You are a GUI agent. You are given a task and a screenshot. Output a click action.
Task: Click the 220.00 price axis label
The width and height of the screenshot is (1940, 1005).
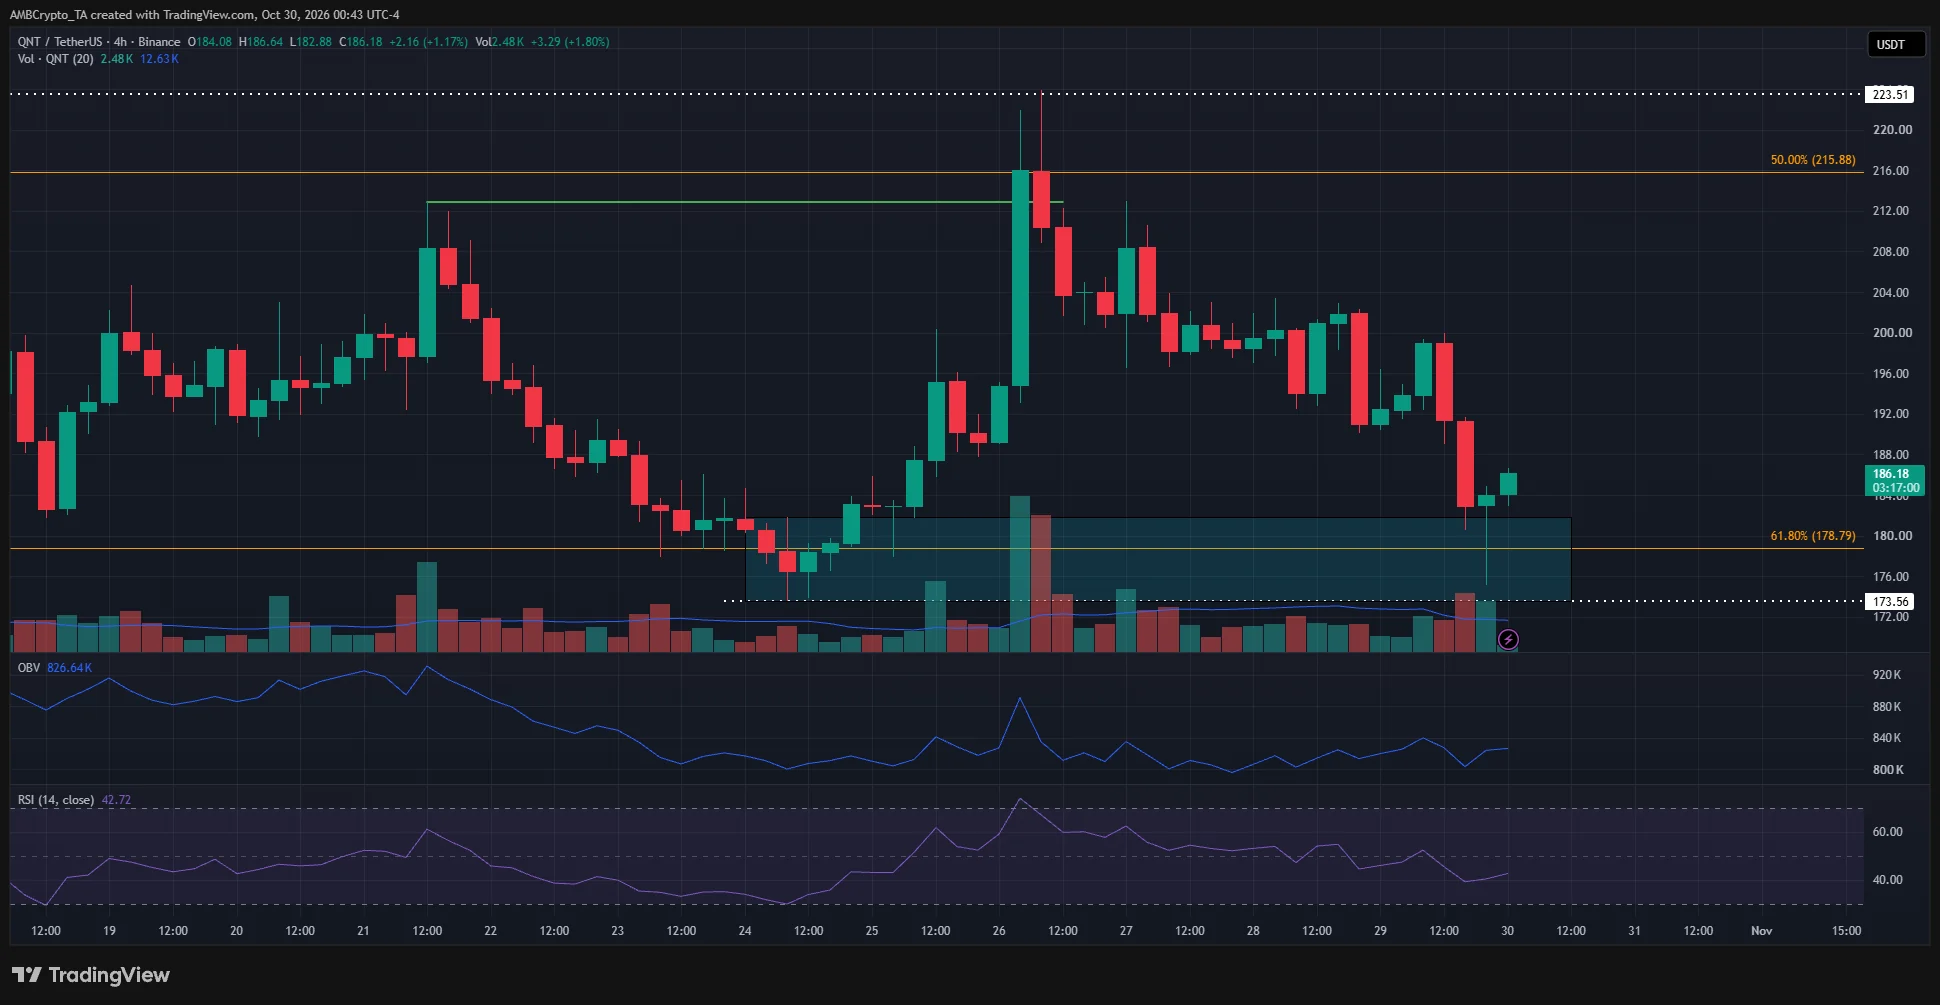pos(1892,130)
